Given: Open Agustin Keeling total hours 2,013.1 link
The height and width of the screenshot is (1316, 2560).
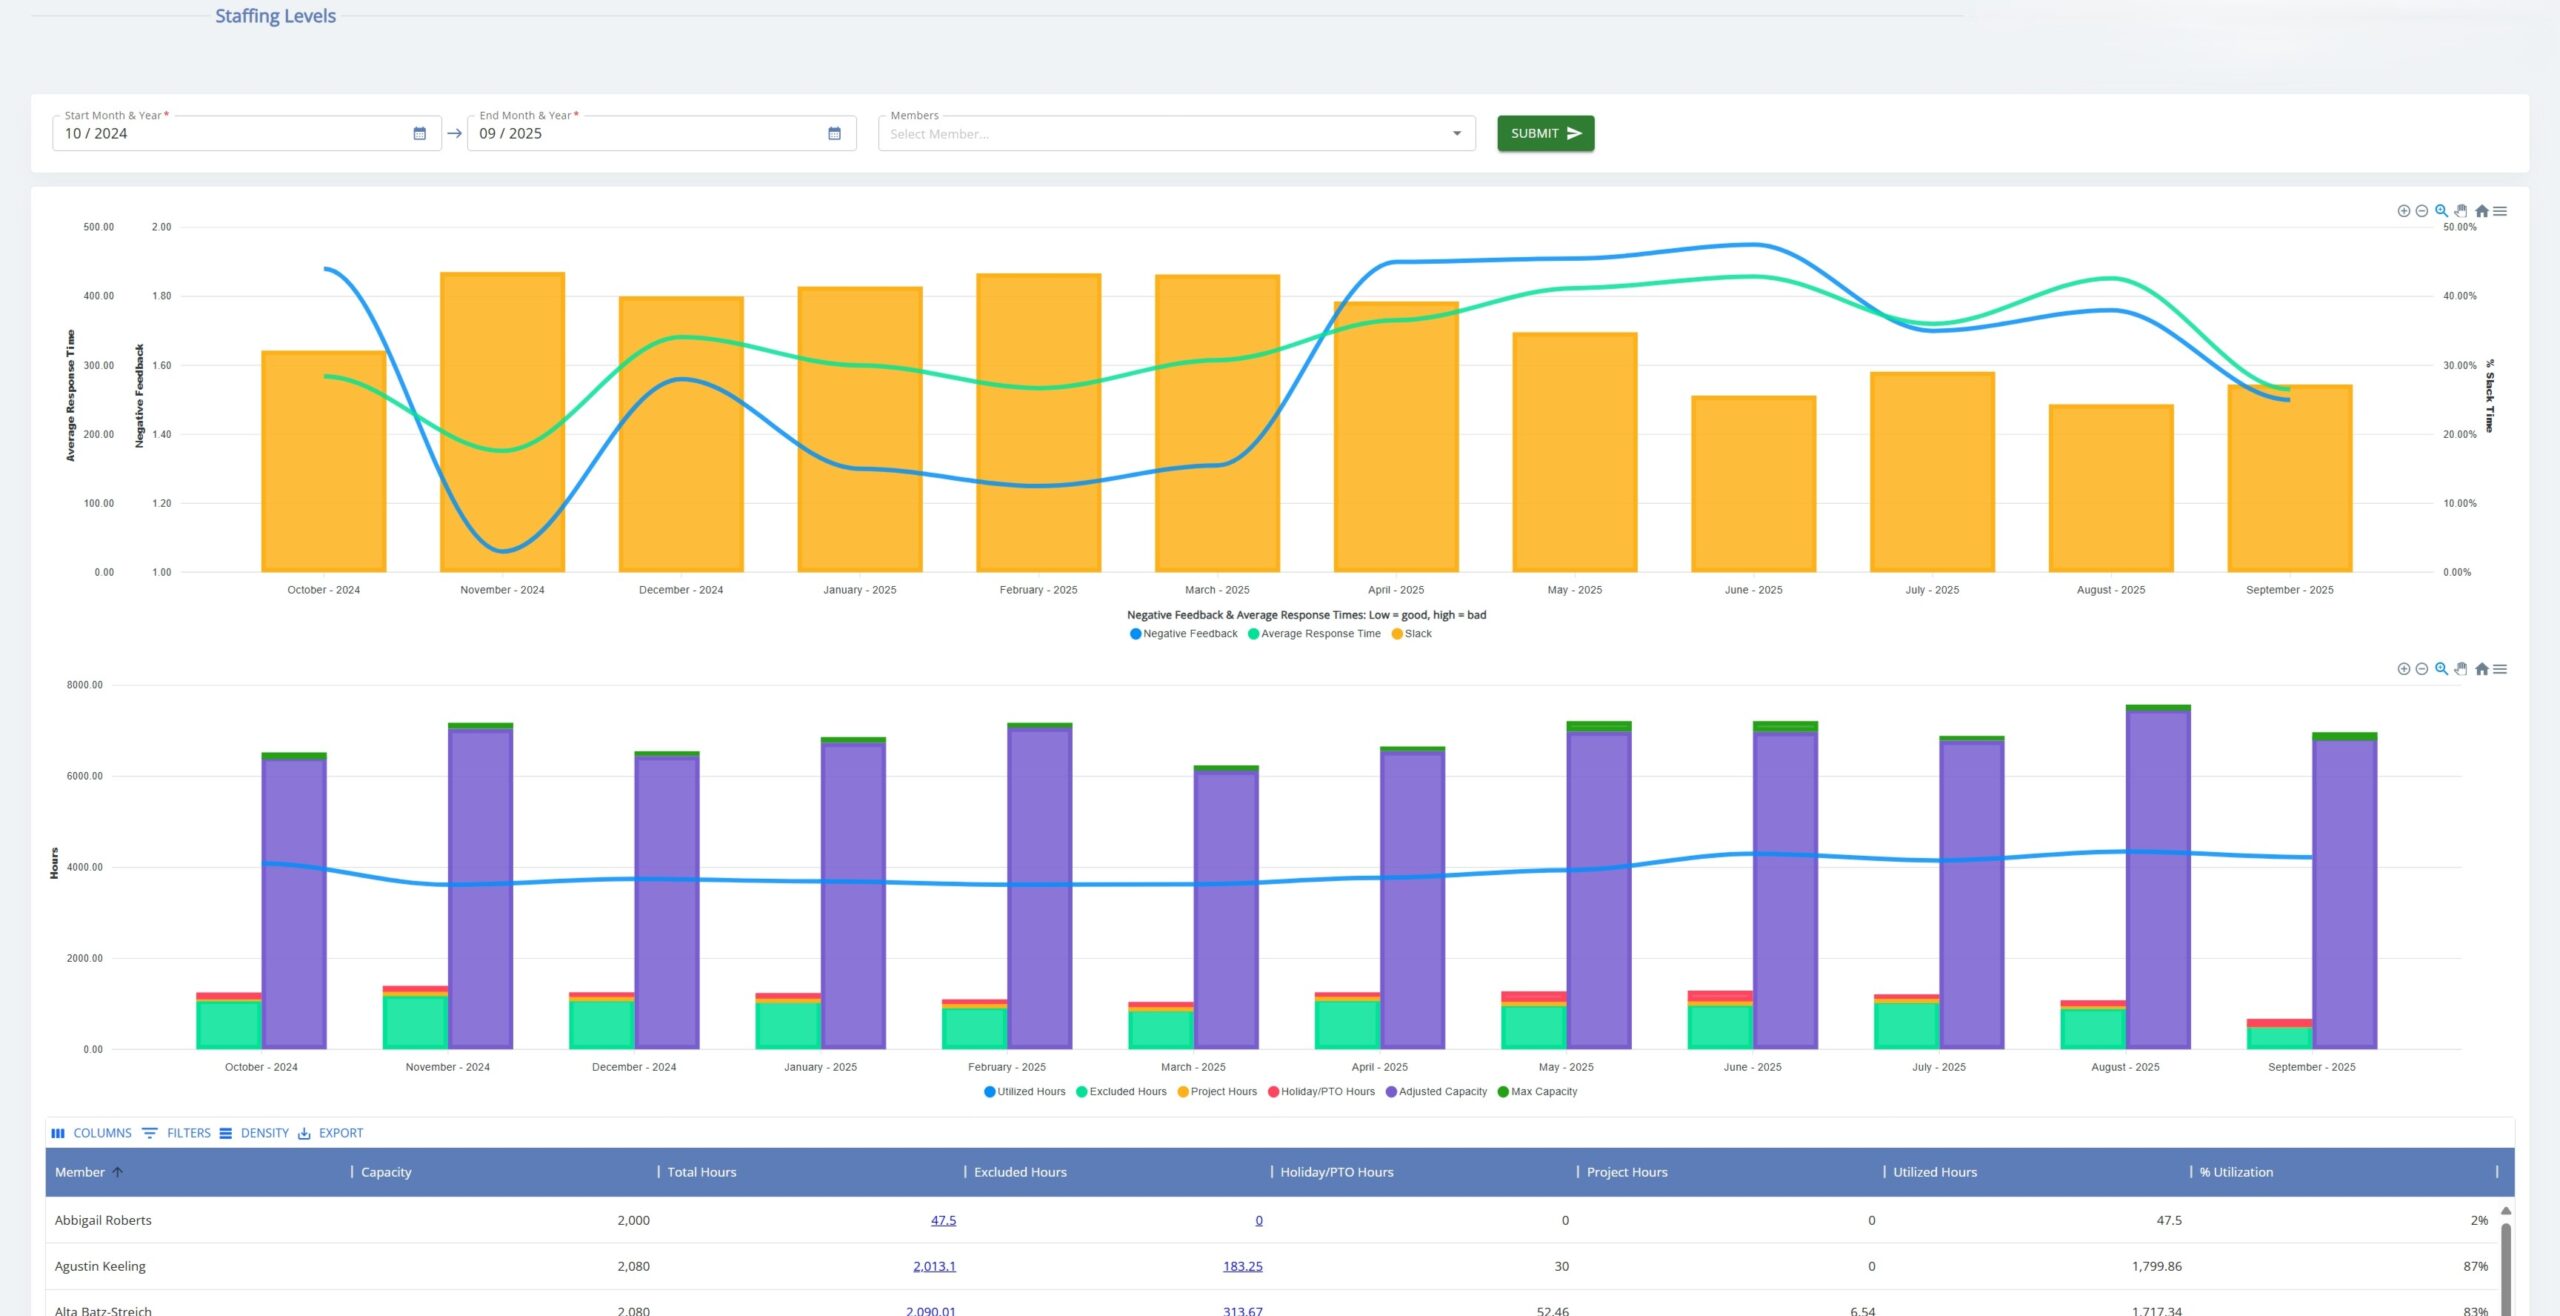Looking at the screenshot, I should pos(934,1266).
